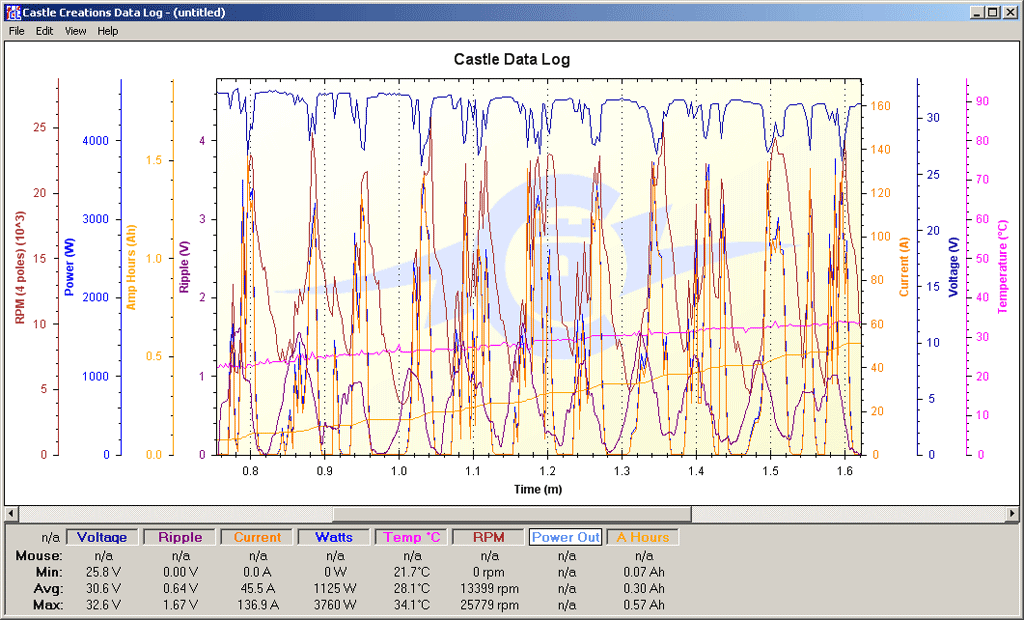Open the Help menu
The image size is (1024, 620).
(x=108, y=31)
